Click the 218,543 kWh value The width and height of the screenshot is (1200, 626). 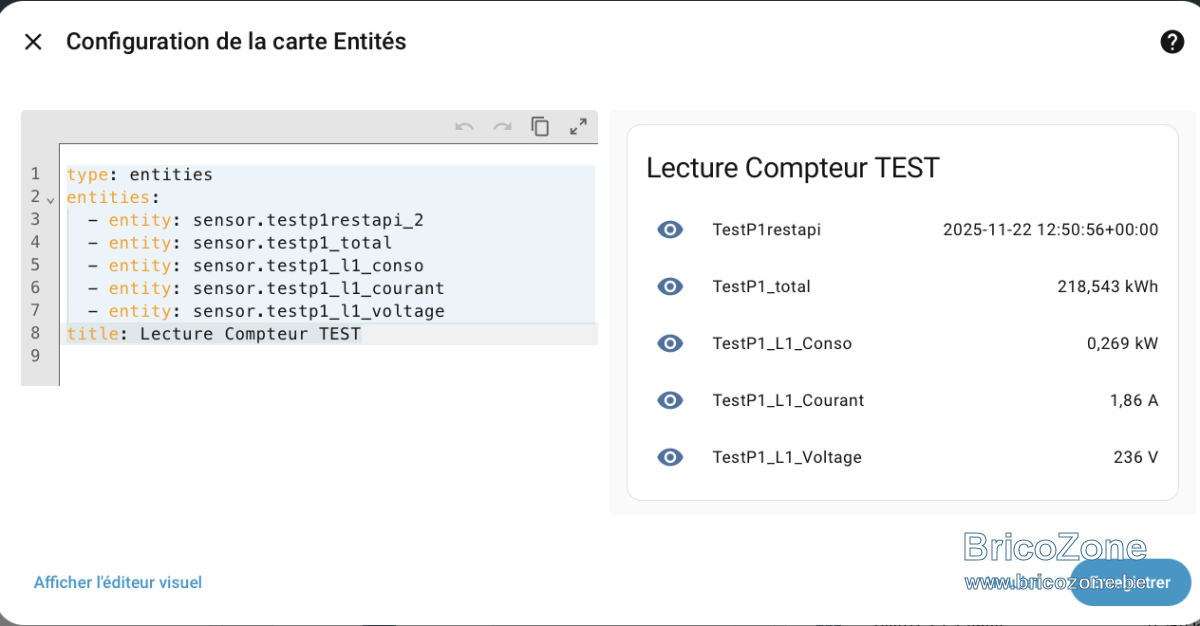pyautogui.click(x=1108, y=287)
